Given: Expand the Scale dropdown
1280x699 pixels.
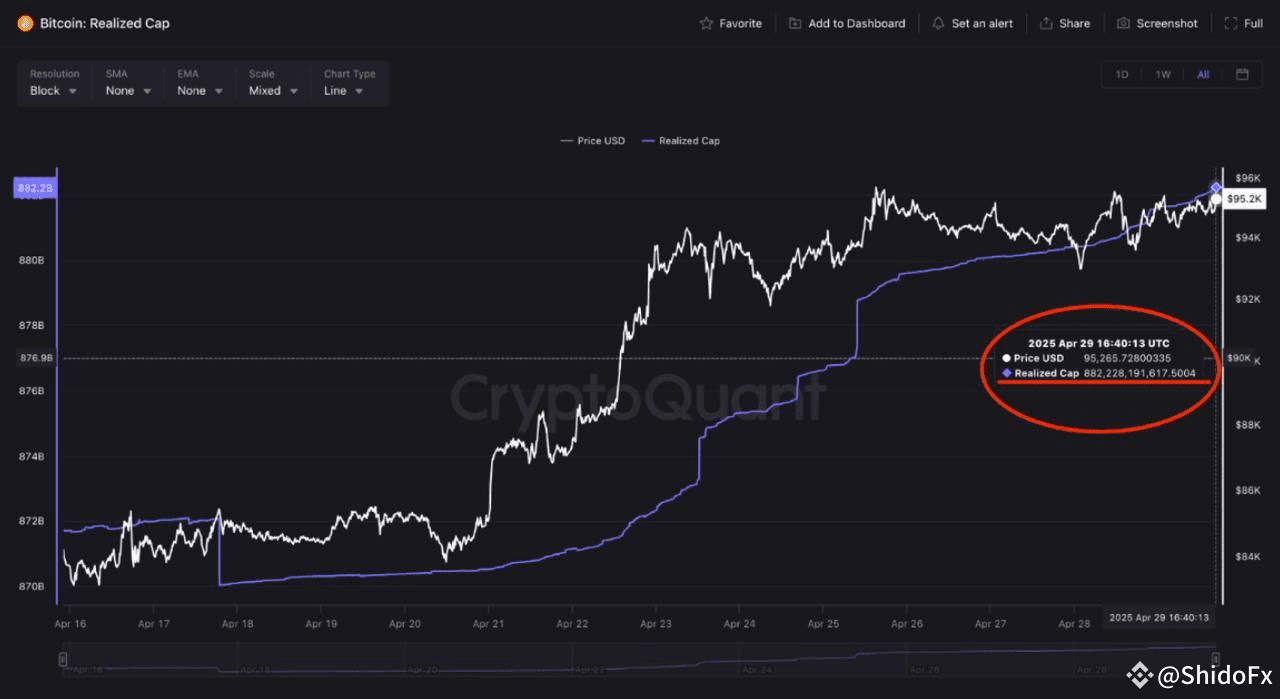Looking at the screenshot, I should 273,90.
